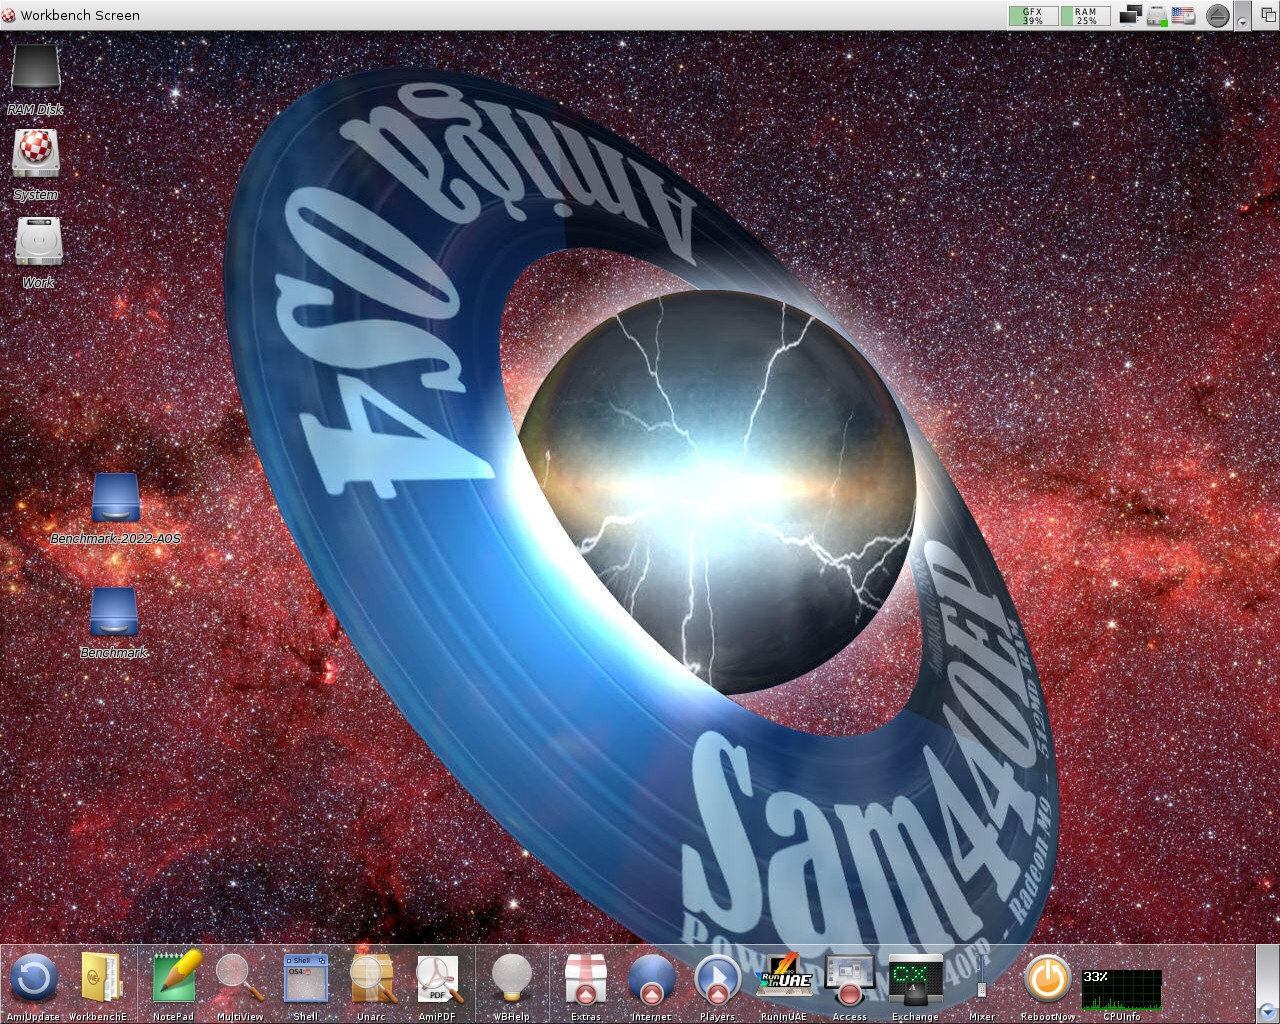Viewport: 1280px width, 1024px height.
Task: Open the Internet subdock
Action: [x=651, y=978]
